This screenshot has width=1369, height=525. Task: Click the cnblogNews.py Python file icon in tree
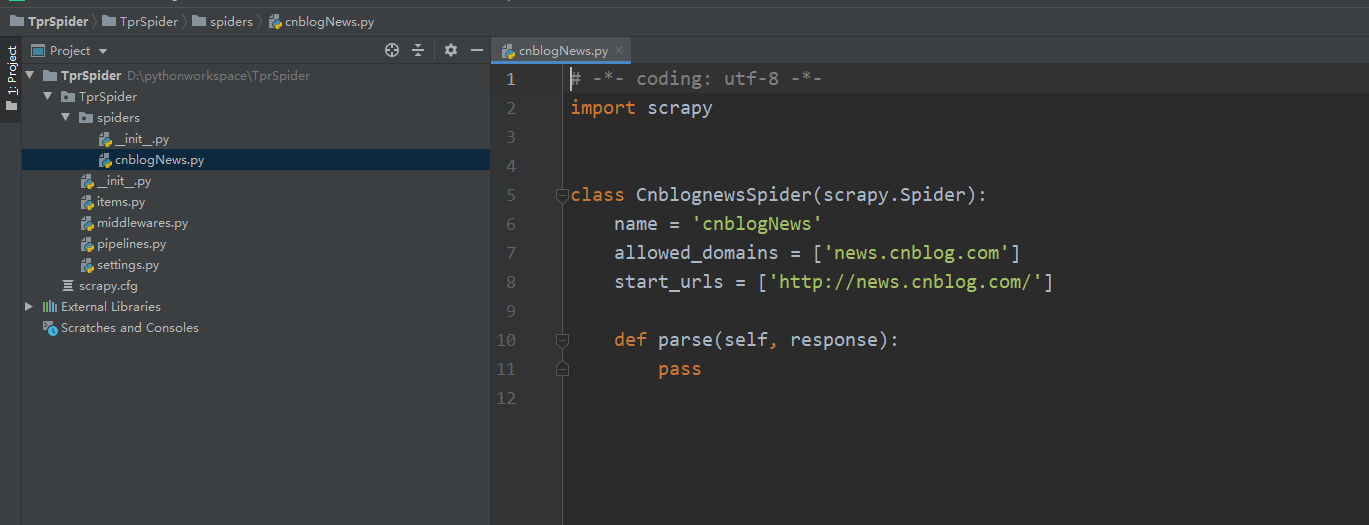point(105,160)
